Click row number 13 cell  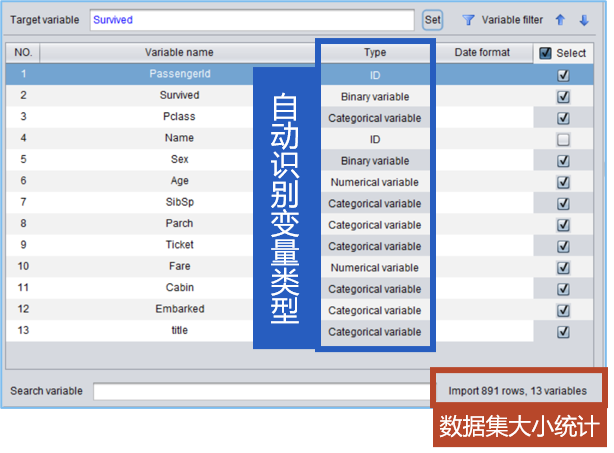(23, 330)
